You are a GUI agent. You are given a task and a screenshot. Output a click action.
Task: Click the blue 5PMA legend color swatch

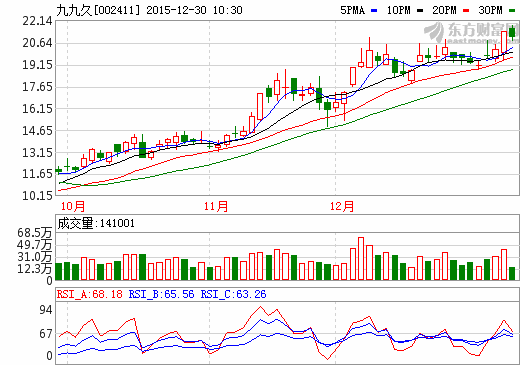[374, 11]
